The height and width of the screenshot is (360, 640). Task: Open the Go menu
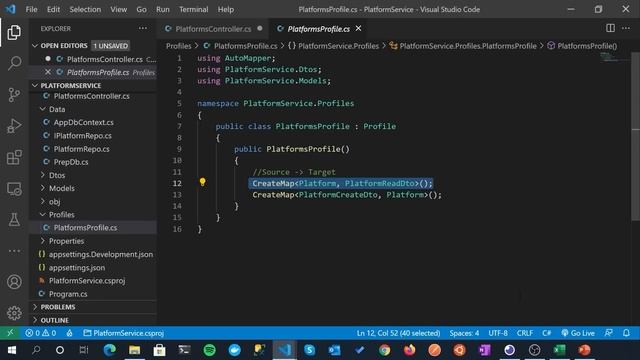(x=141, y=9)
